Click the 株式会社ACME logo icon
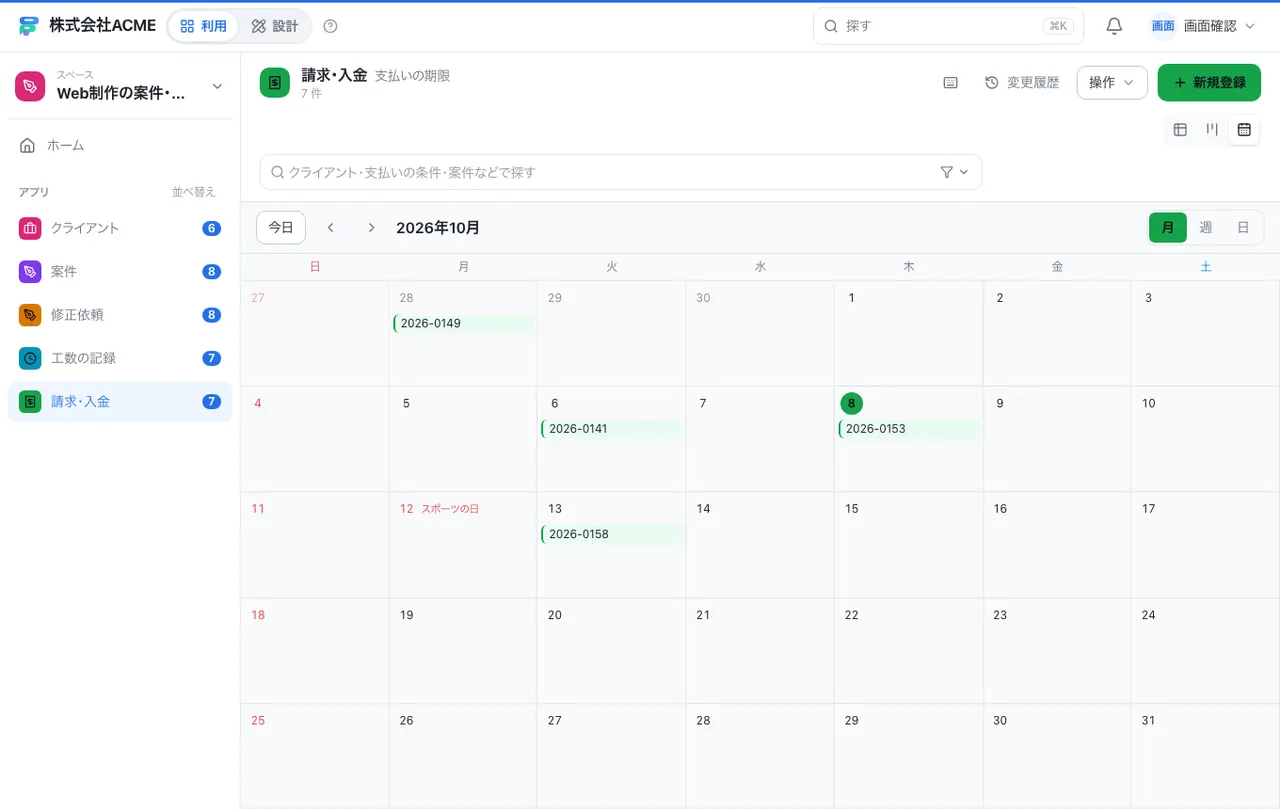Viewport: 1280px width, 809px height. click(x=29, y=26)
